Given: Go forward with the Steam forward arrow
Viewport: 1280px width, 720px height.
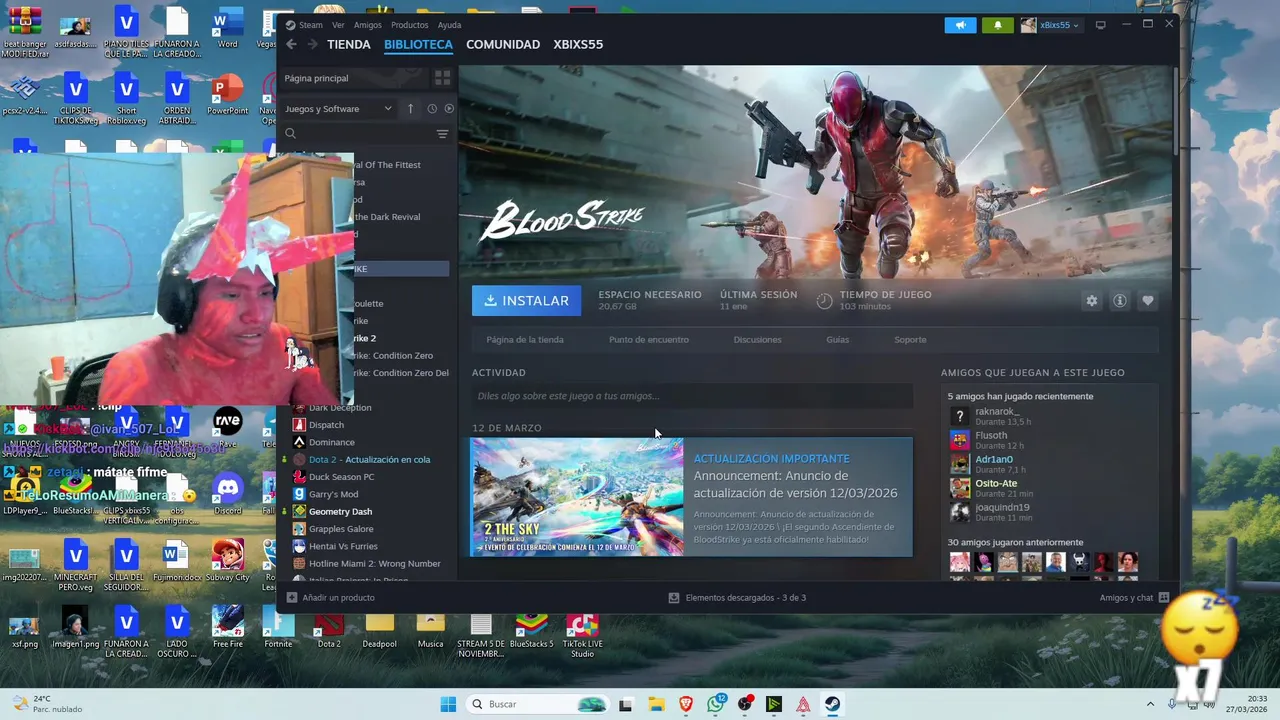Looking at the screenshot, I should point(312,44).
